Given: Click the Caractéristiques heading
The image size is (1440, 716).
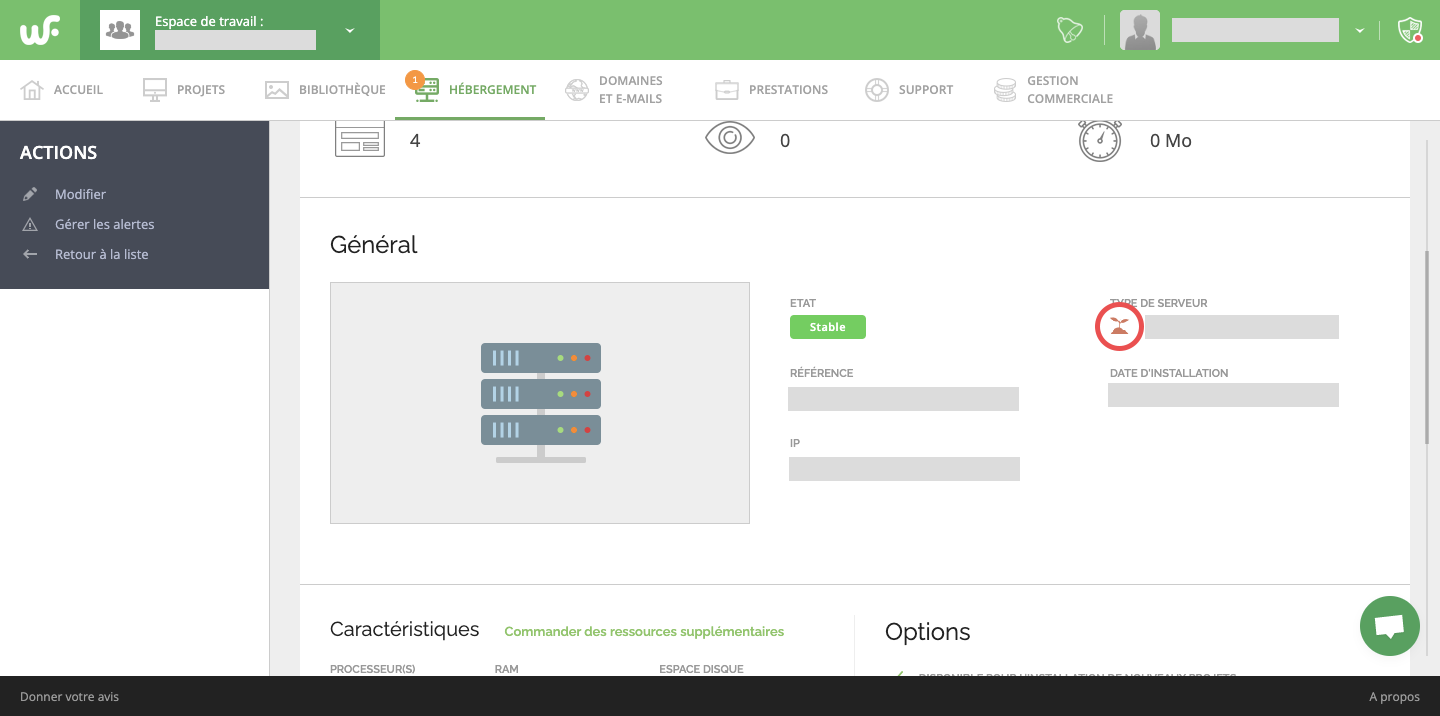Looking at the screenshot, I should pos(405,629).
